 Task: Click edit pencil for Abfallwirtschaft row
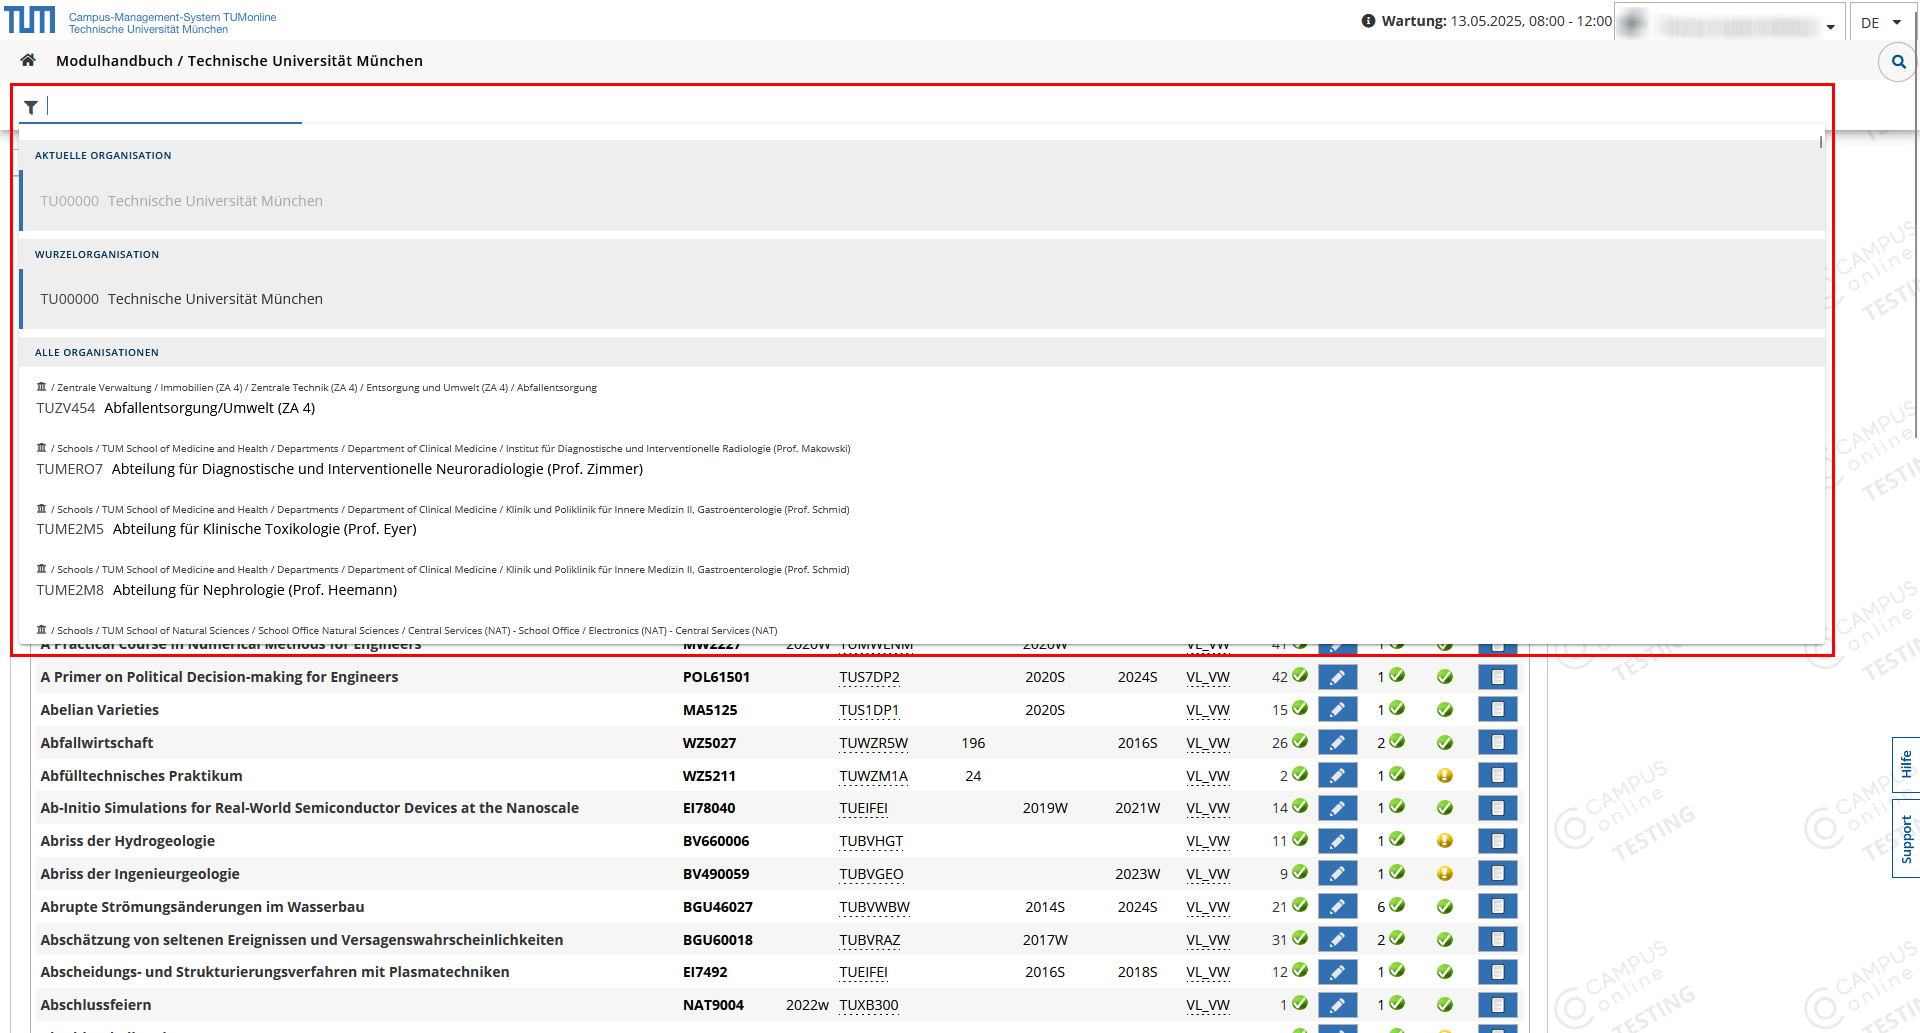coord(1337,743)
